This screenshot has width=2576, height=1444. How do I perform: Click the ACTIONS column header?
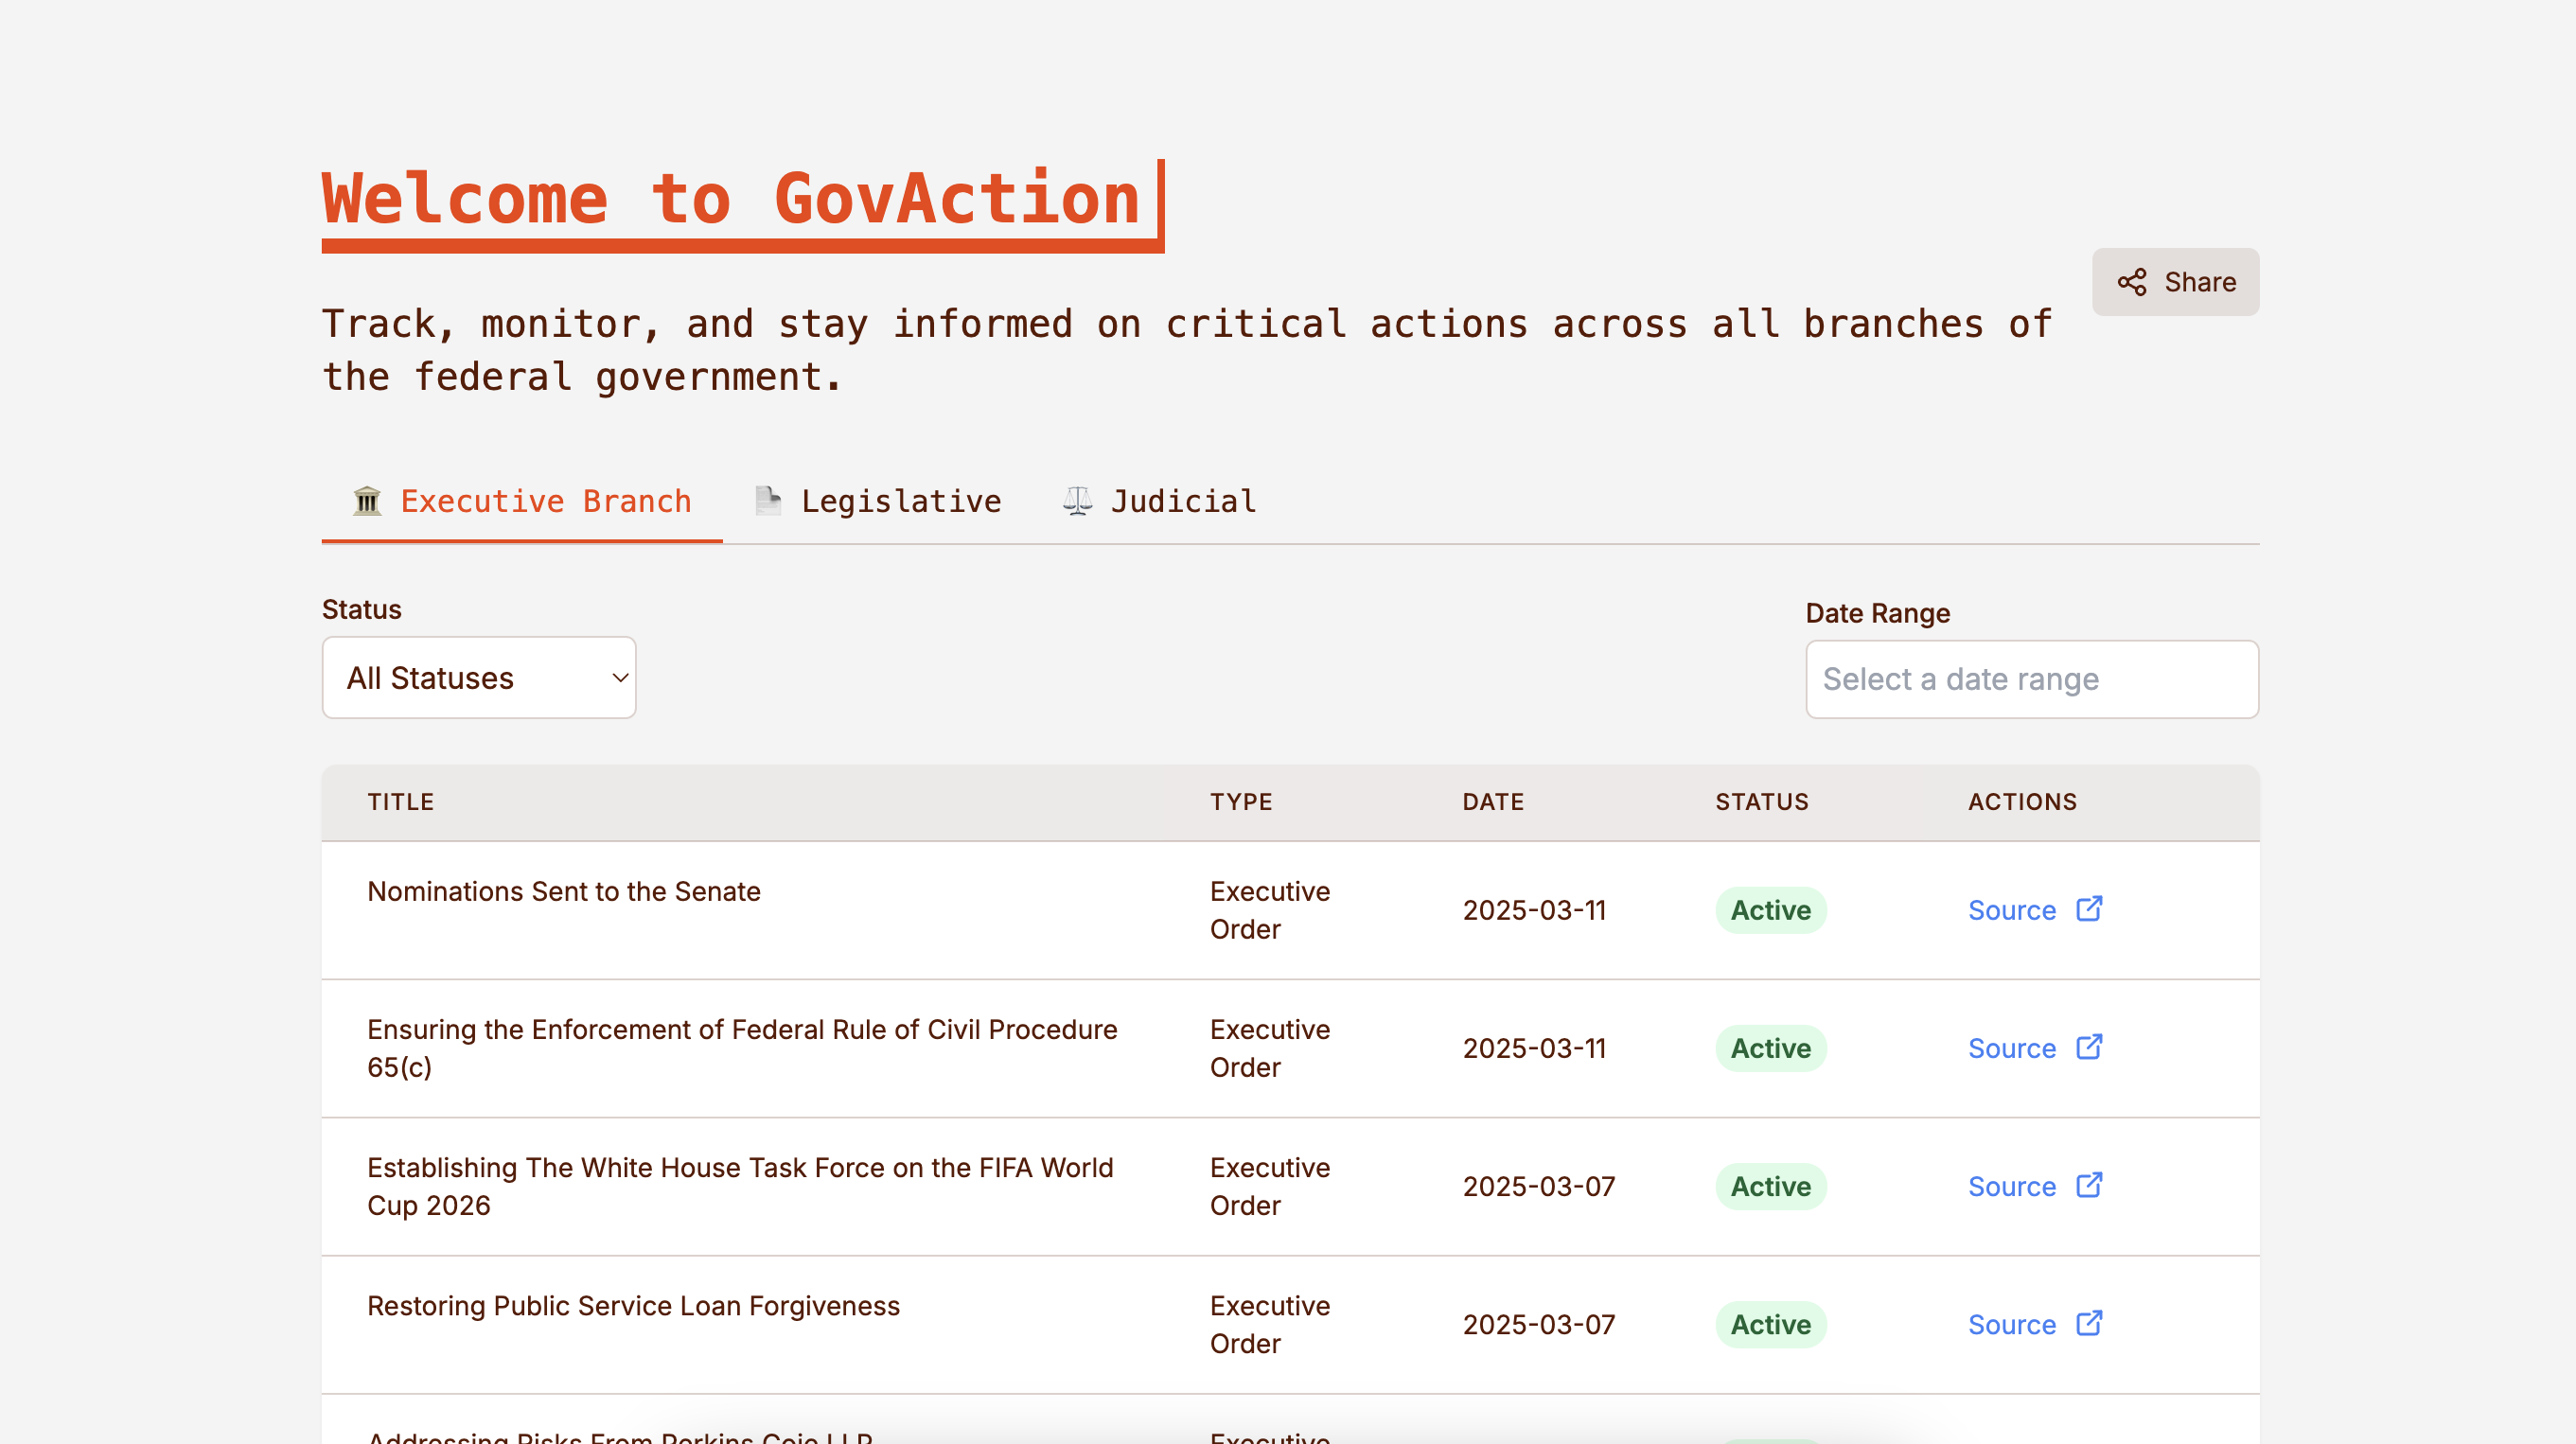pyautogui.click(x=2022, y=802)
